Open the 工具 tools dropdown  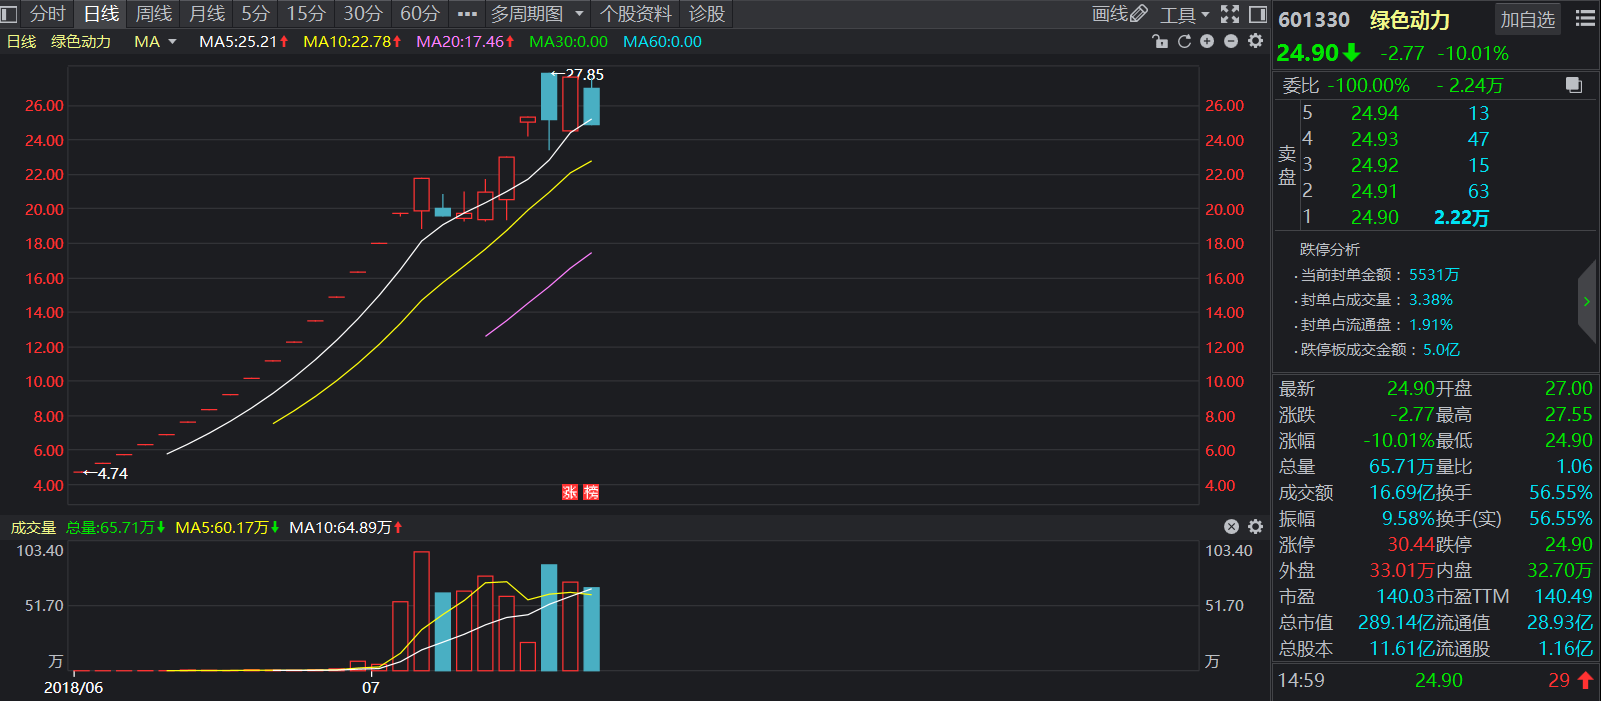tap(1185, 14)
